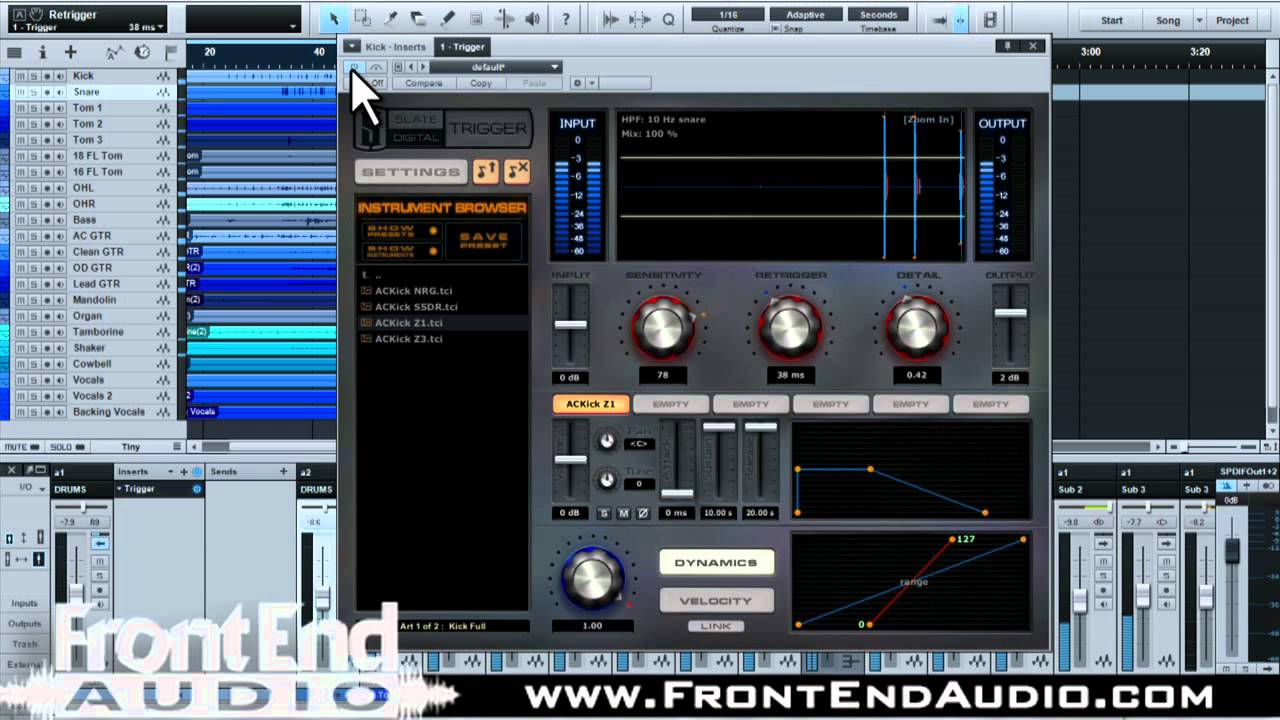Screen dimensions: 1280x720
Task: Toggle monitor on Bass track
Action: 60,220
